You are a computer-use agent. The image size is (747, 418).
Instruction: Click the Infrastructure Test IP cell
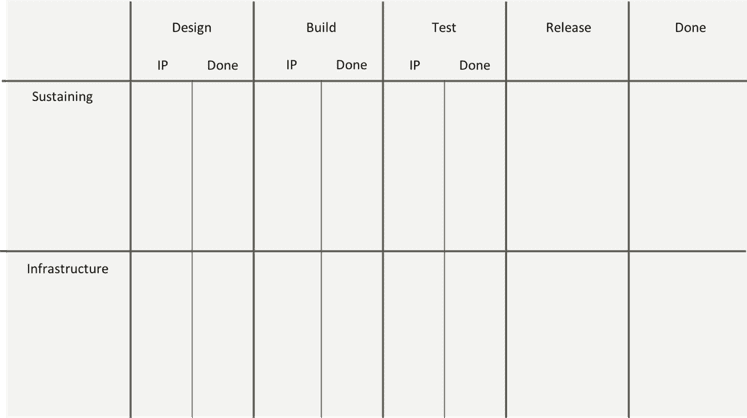(414, 335)
